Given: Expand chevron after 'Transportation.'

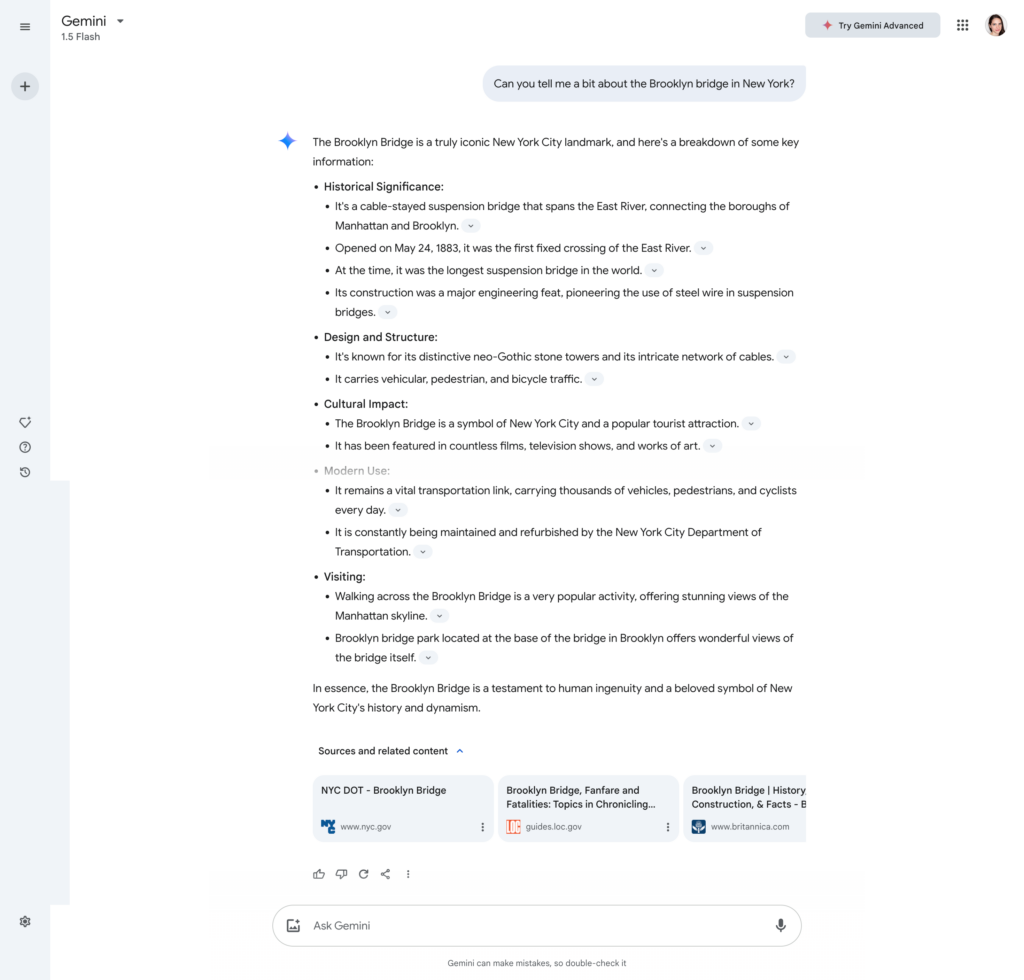Looking at the screenshot, I should 423,552.
